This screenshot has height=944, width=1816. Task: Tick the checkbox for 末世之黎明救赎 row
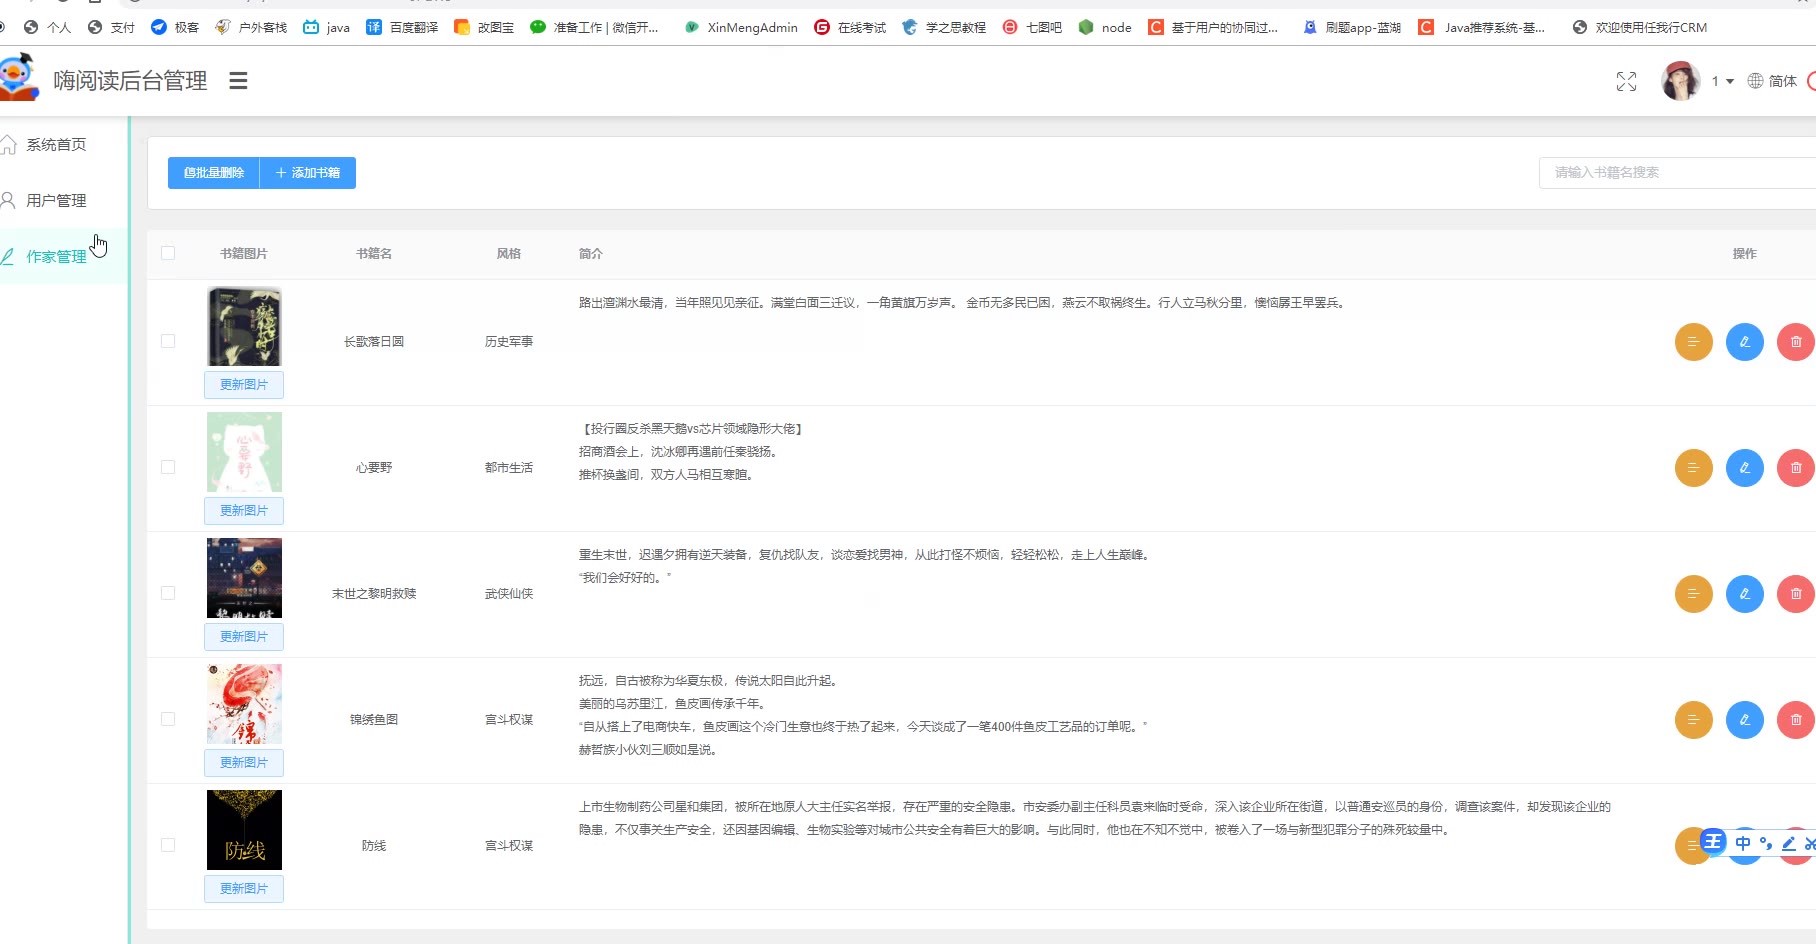[168, 593]
